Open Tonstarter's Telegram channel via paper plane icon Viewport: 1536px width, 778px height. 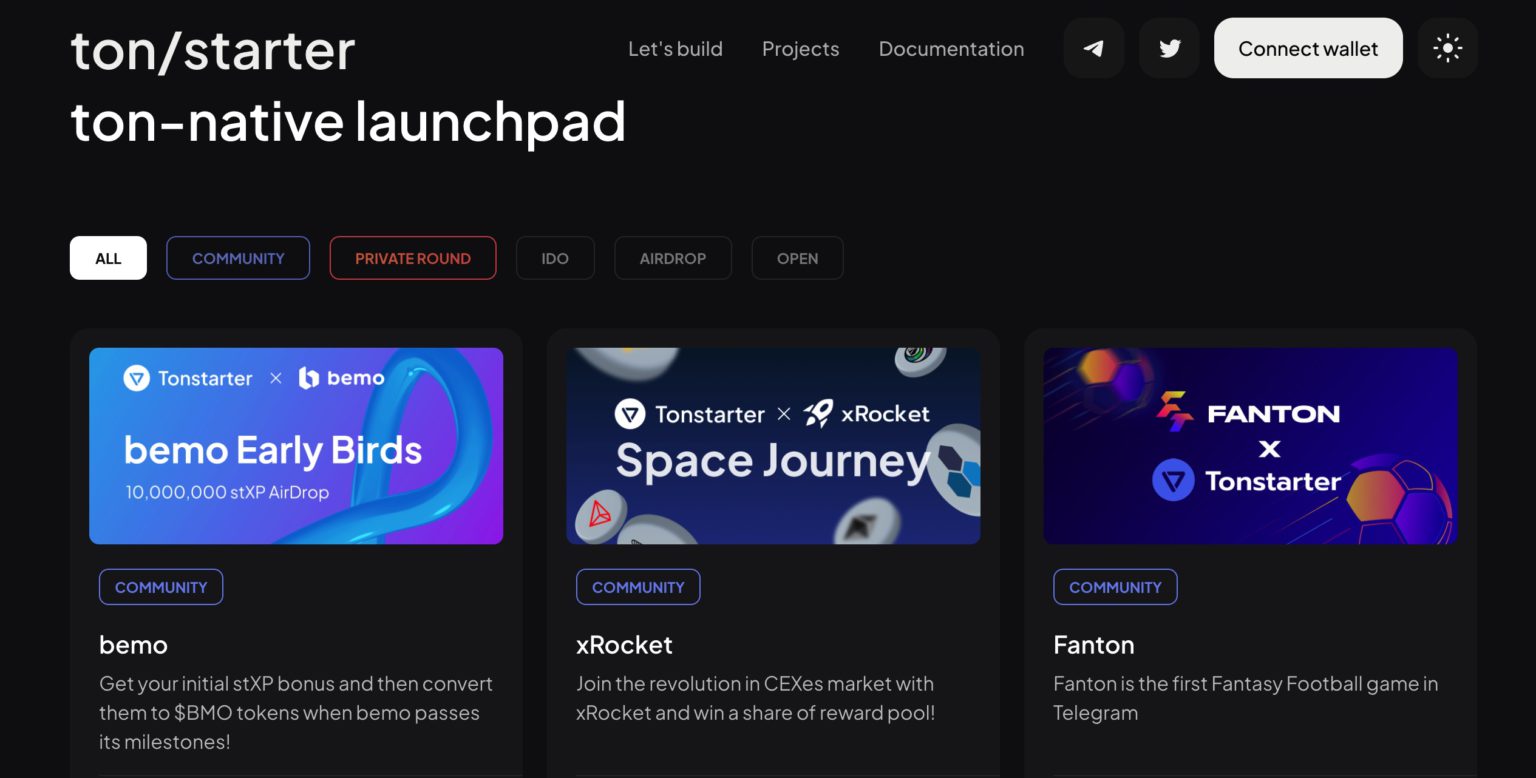[x=1093, y=48]
